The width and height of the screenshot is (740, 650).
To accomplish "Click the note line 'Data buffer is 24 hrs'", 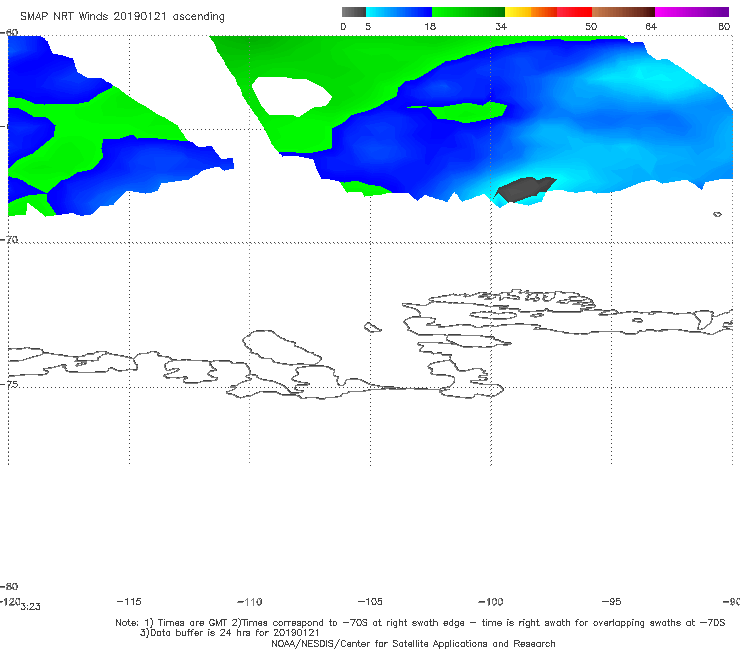I will click(x=230, y=633).
